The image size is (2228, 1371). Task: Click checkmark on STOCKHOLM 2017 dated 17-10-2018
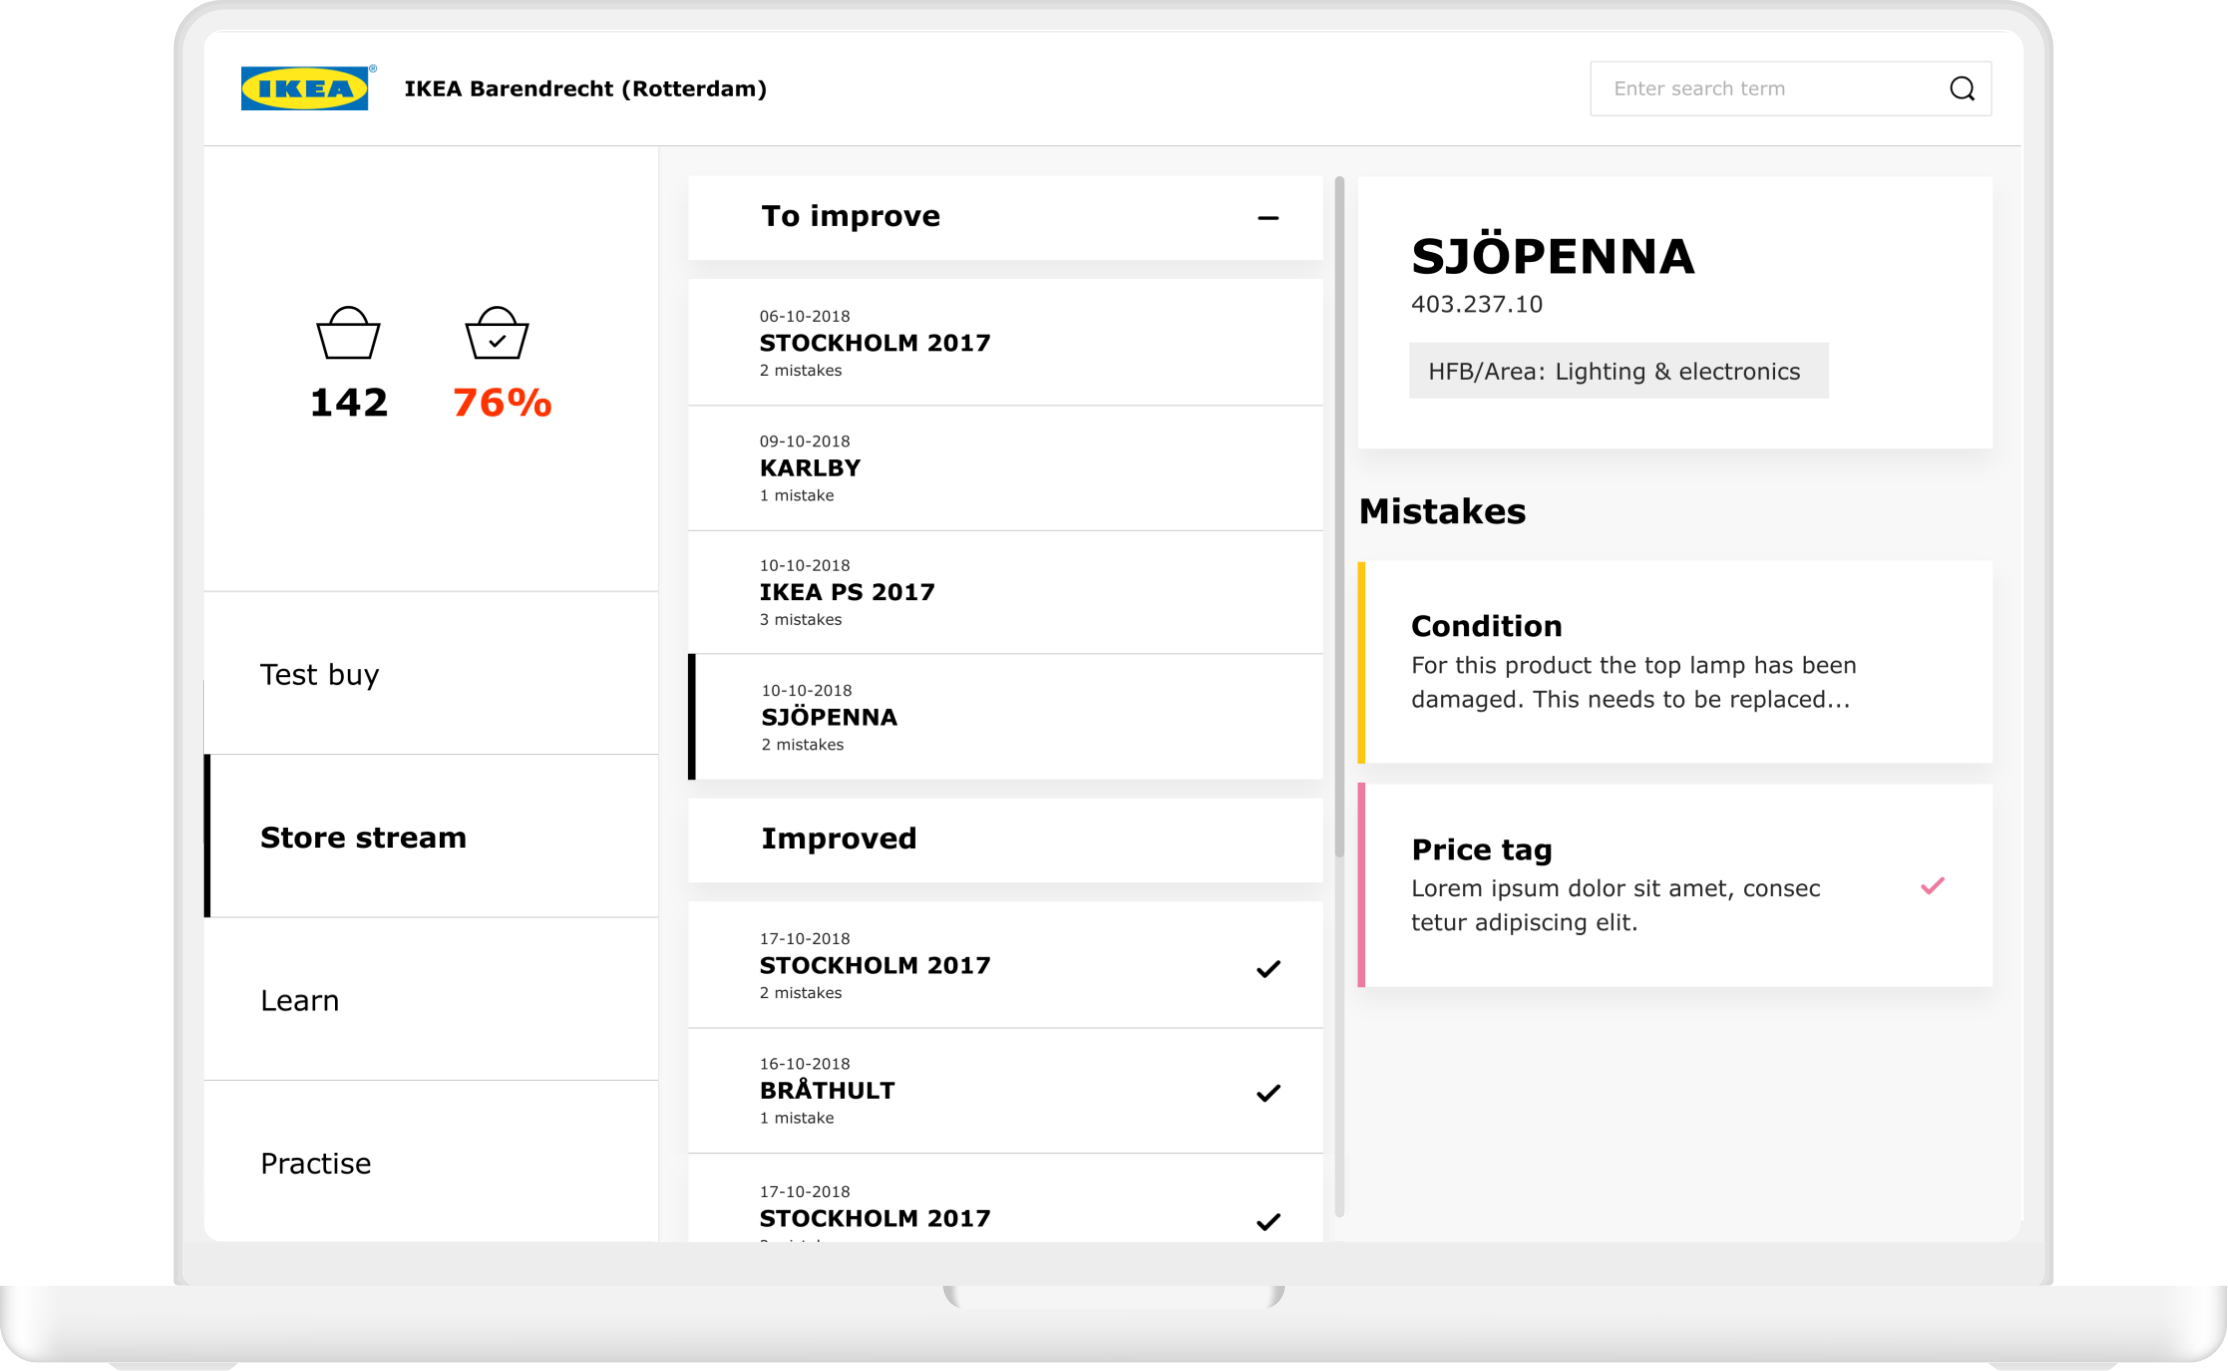pos(1268,968)
